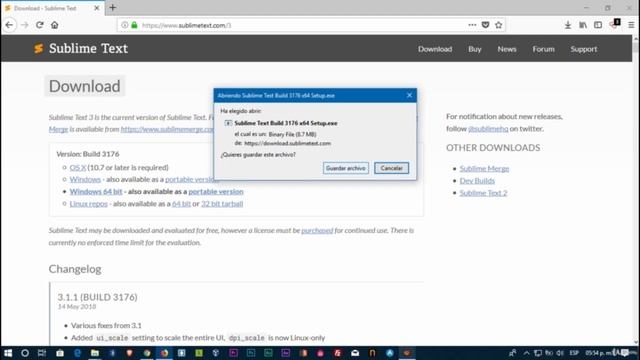
Task: Open a new browser tab
Action: (113, 7)
